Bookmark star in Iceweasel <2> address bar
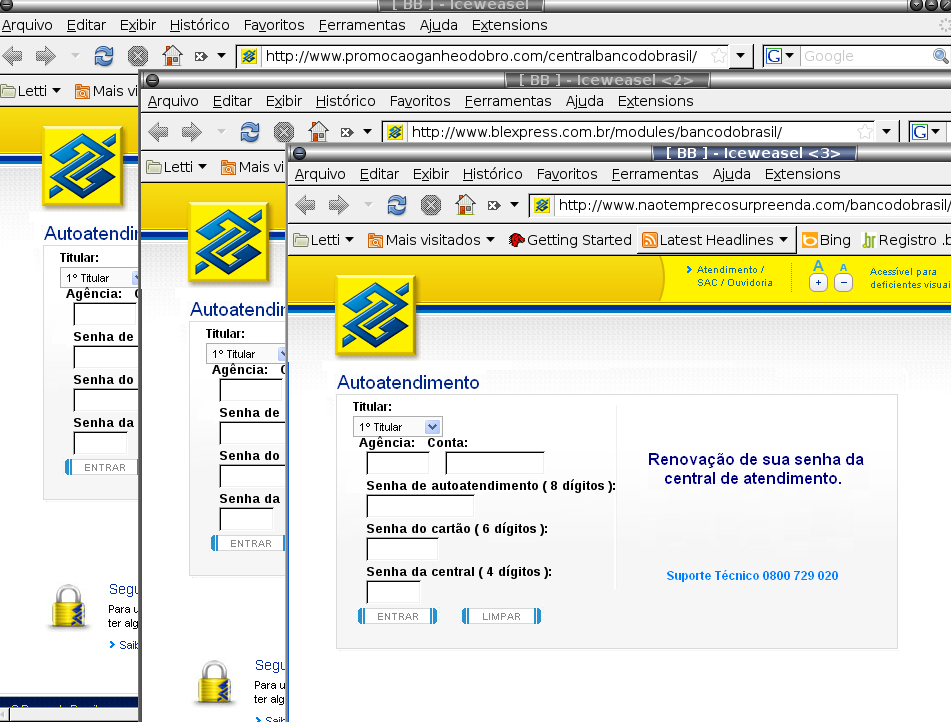951x722 pixels. (x=865, y=132)
